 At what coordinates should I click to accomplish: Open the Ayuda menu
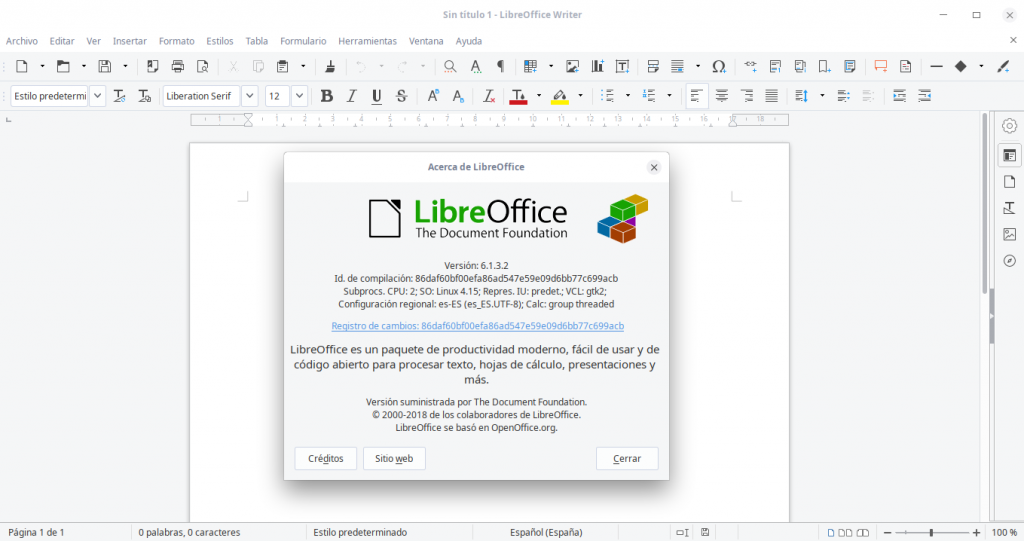[468, 41]
